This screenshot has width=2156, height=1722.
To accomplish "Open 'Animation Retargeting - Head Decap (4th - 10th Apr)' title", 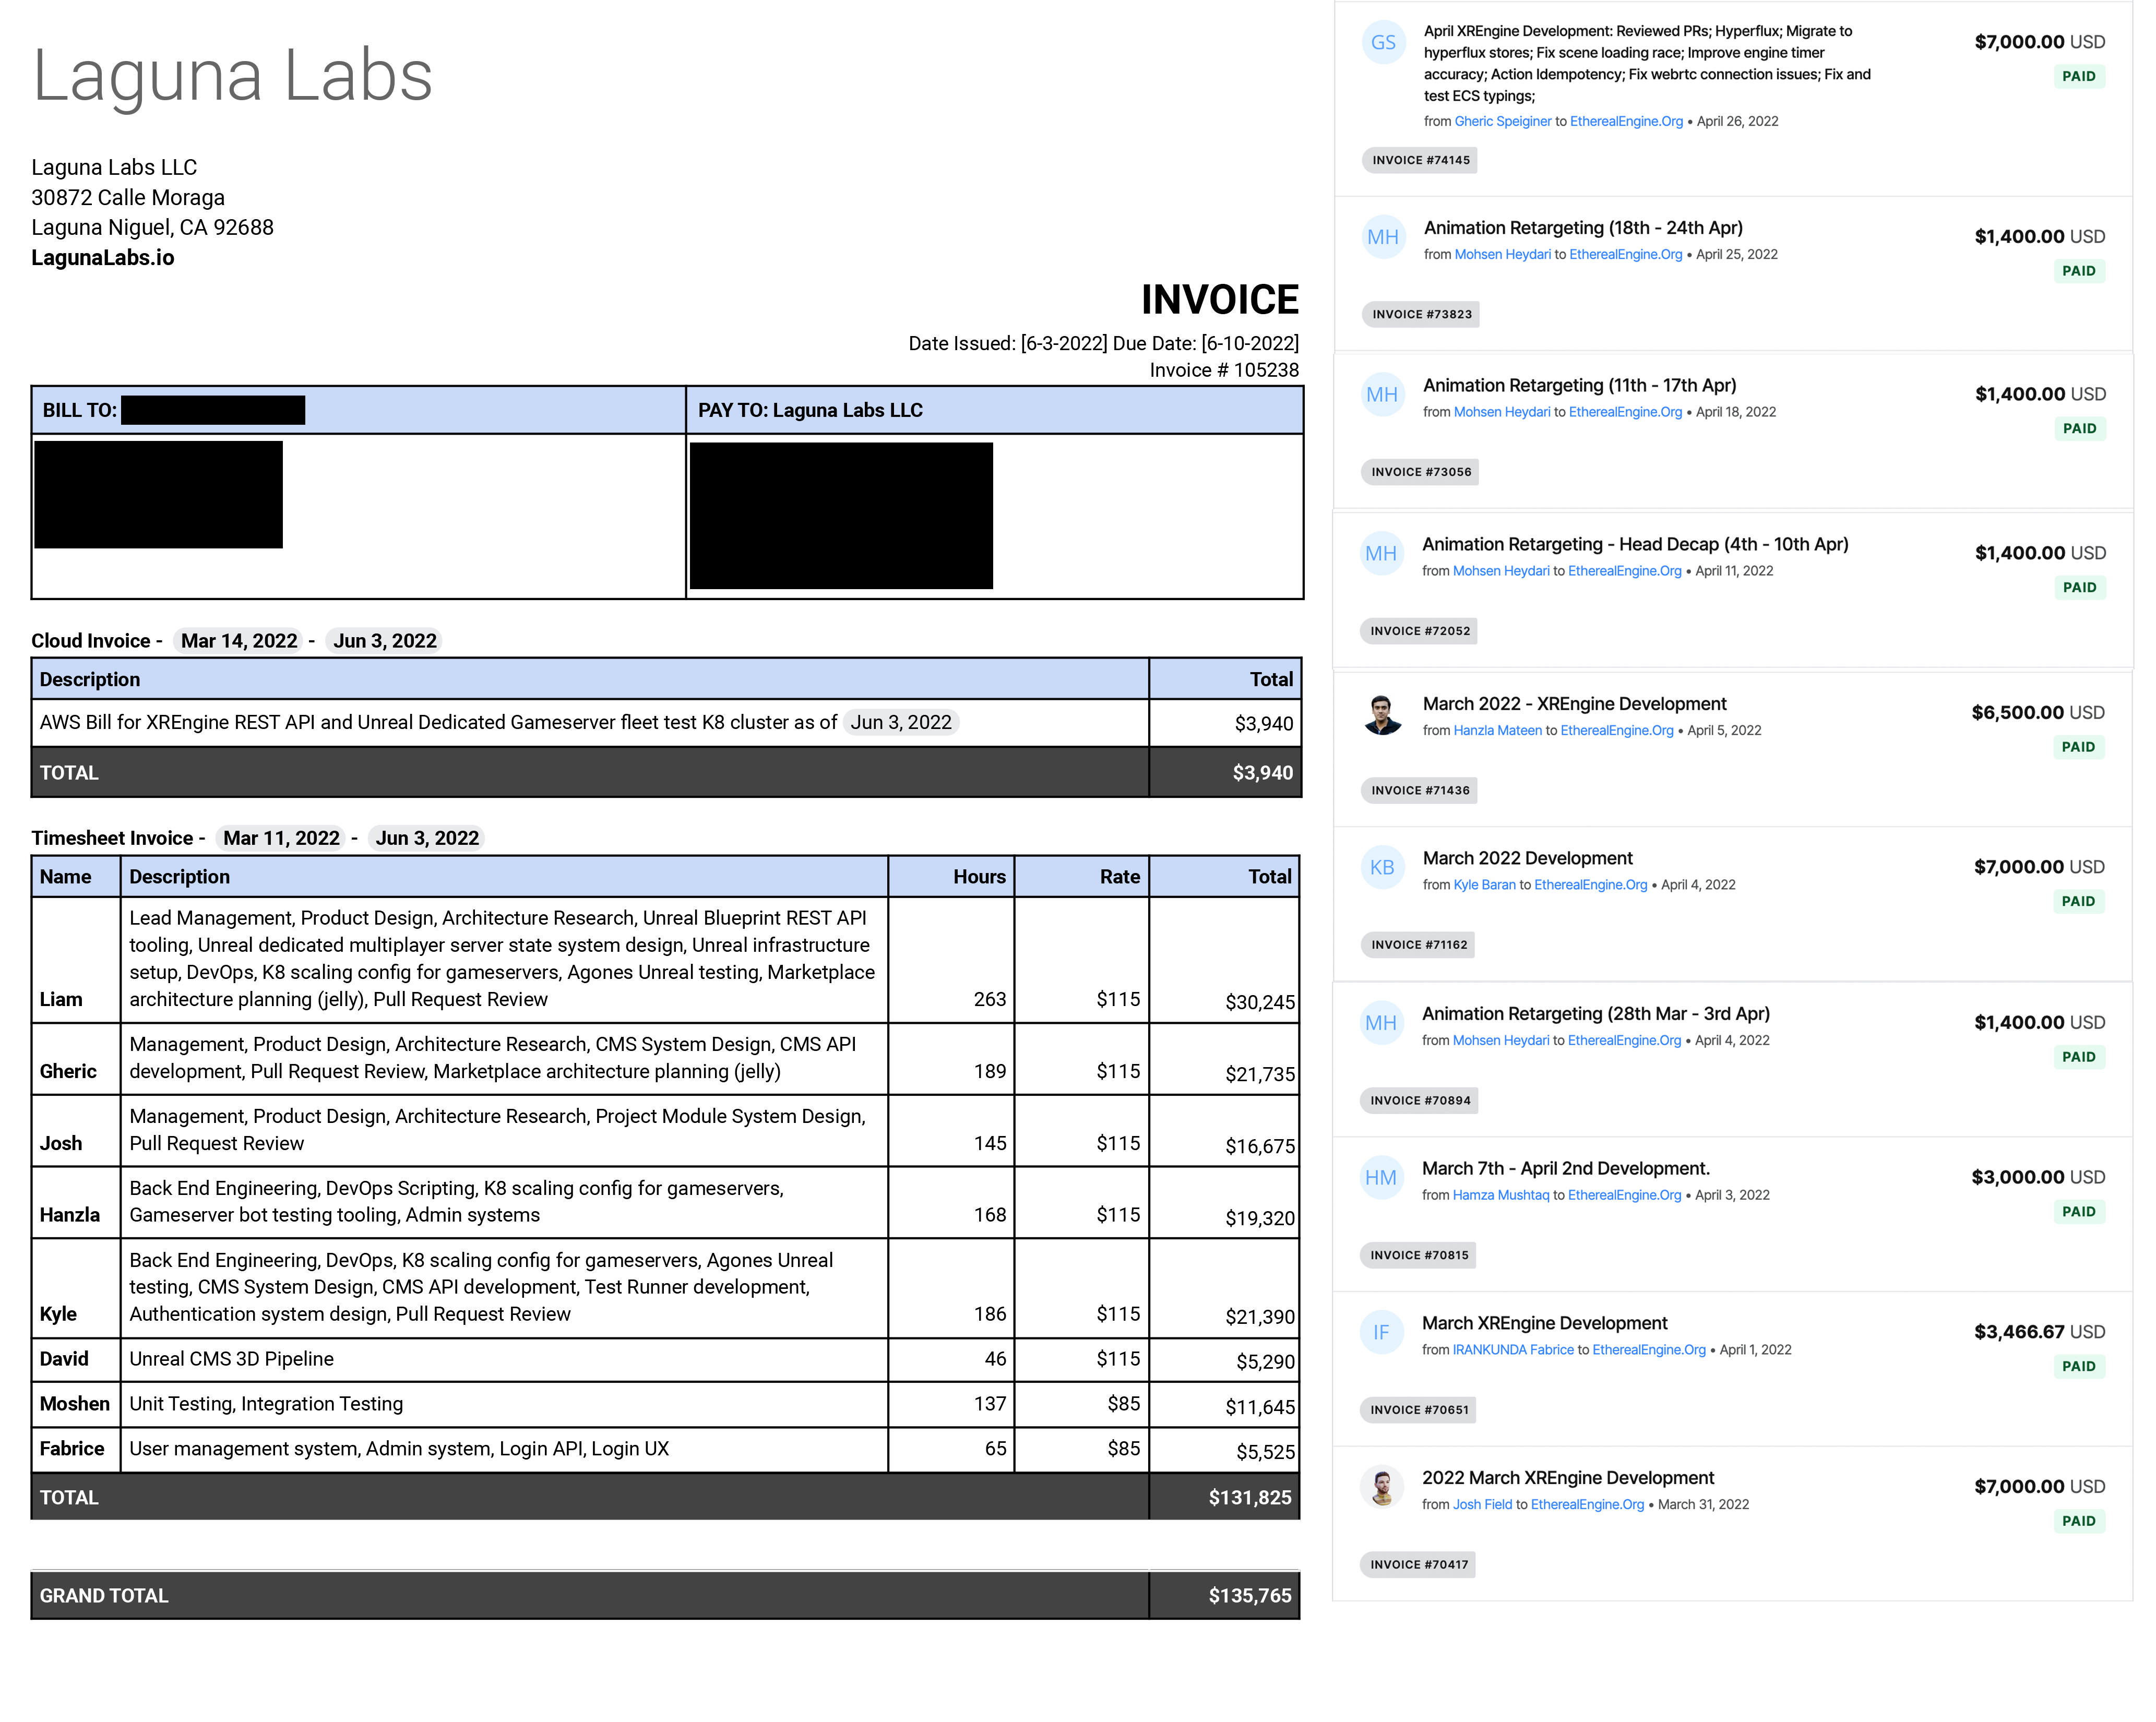I will point(1635,545).
